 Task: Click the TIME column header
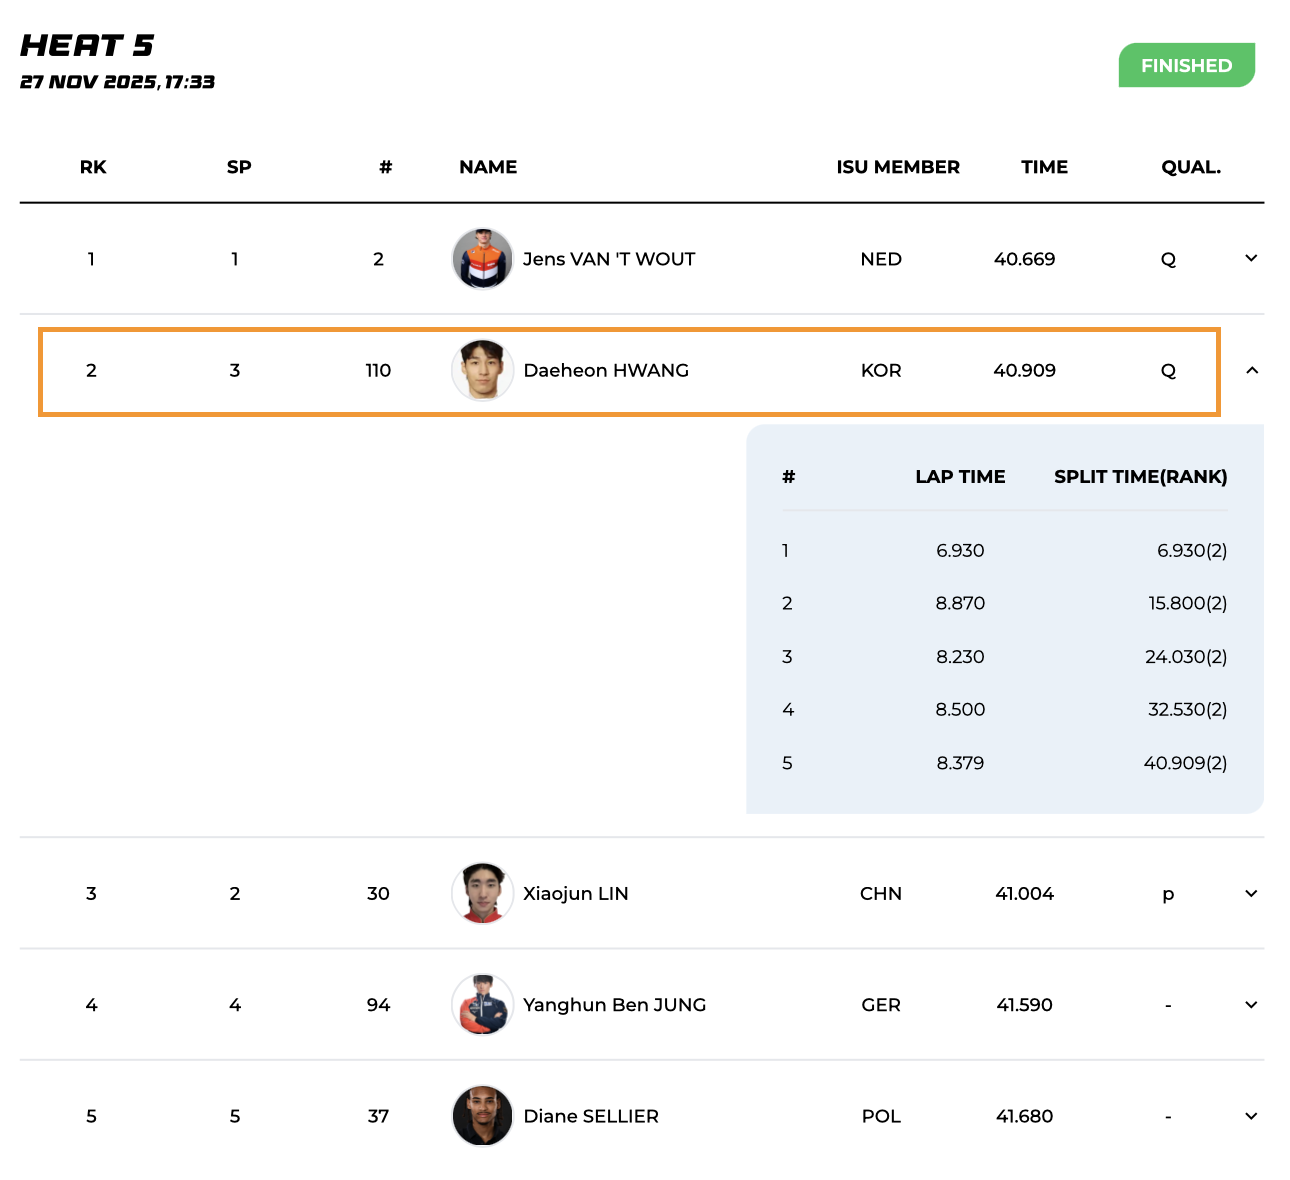[x=1044, y=167]
